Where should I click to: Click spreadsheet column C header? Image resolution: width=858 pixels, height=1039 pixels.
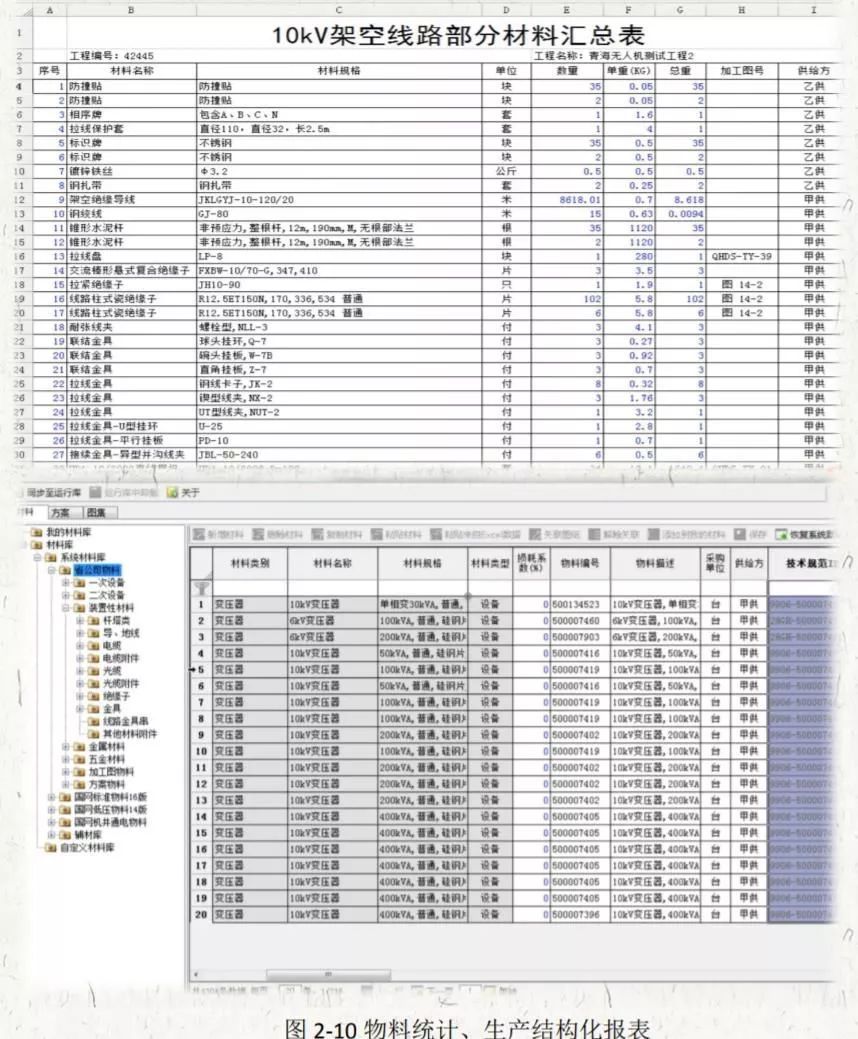click(x=339, y=10)
